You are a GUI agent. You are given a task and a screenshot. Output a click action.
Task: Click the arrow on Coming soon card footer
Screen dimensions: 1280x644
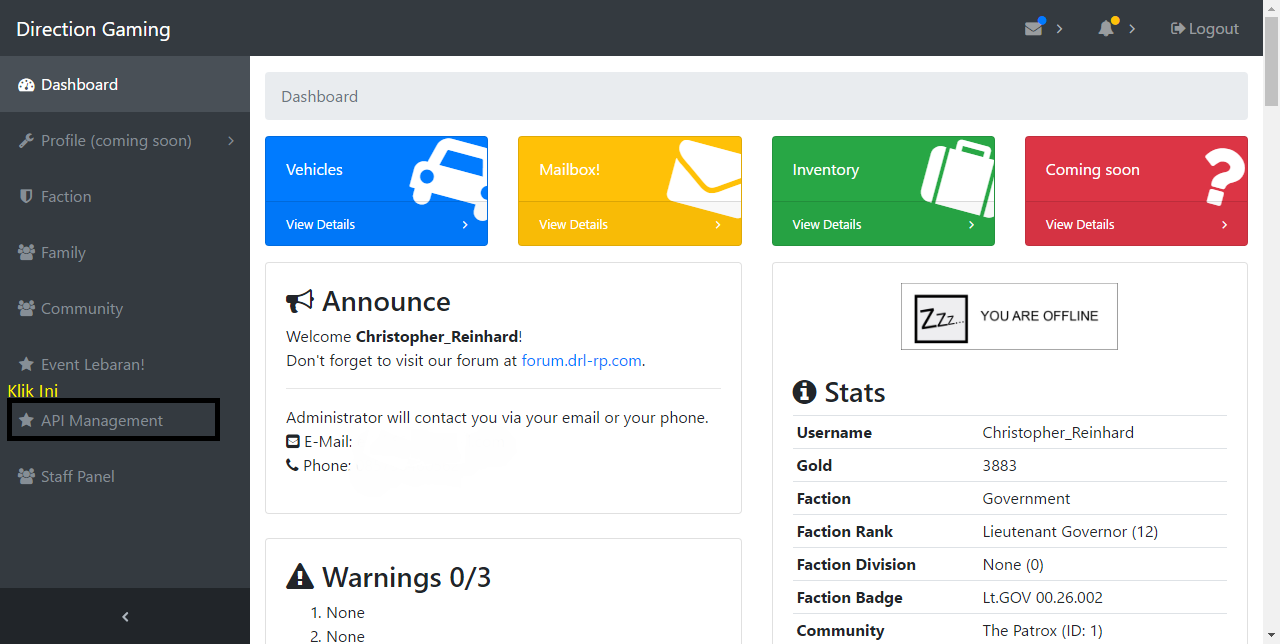click(1224, 225)
